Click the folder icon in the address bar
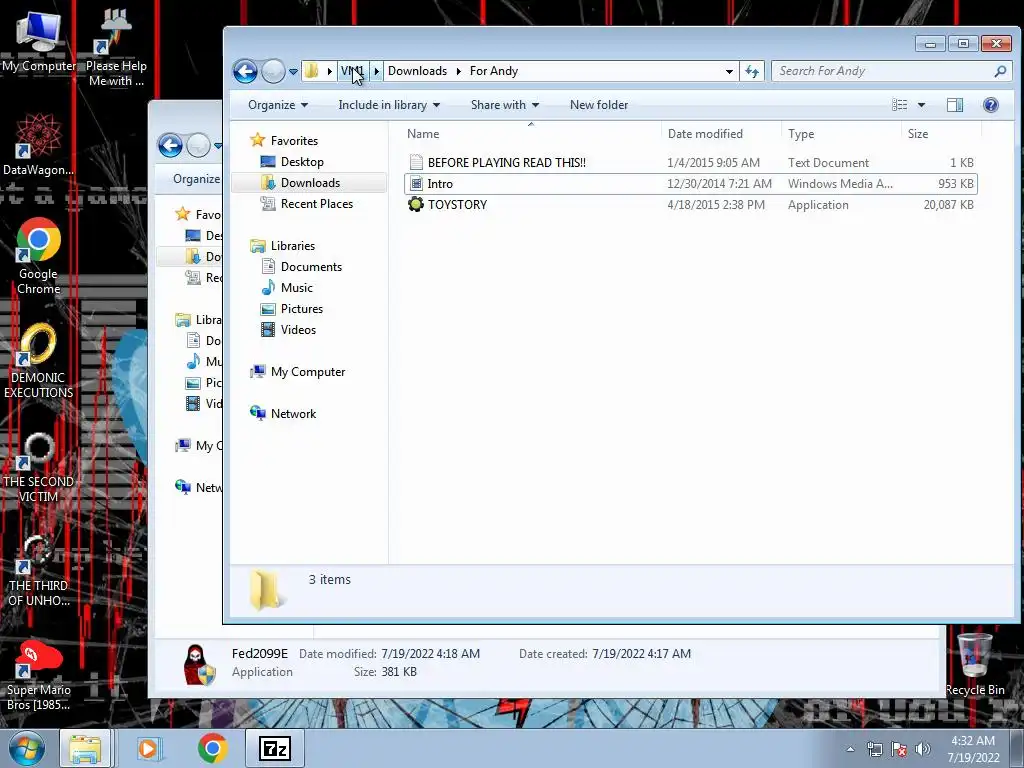 [312, 71]
